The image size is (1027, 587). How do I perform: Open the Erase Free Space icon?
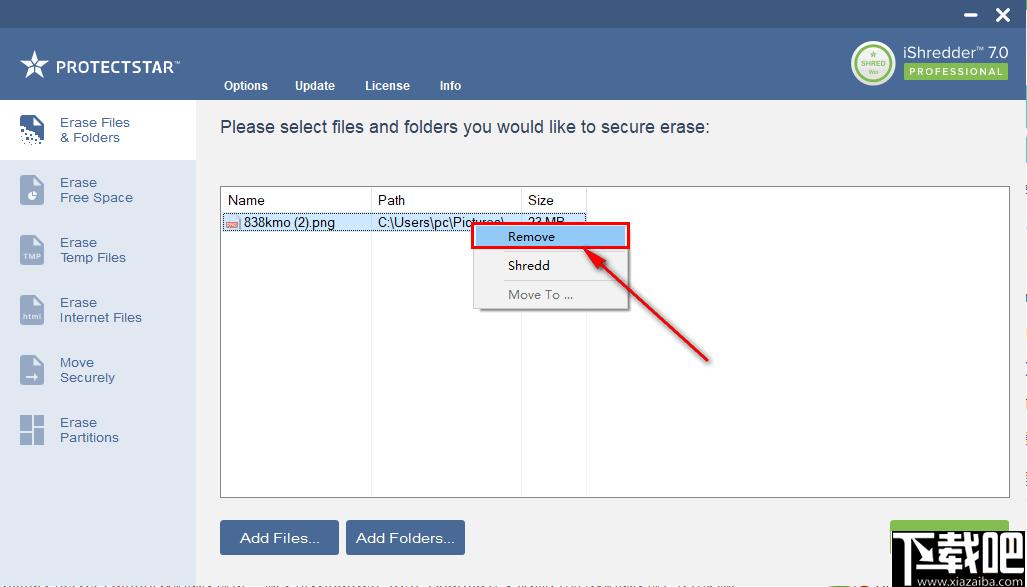[x=32, y=190]
